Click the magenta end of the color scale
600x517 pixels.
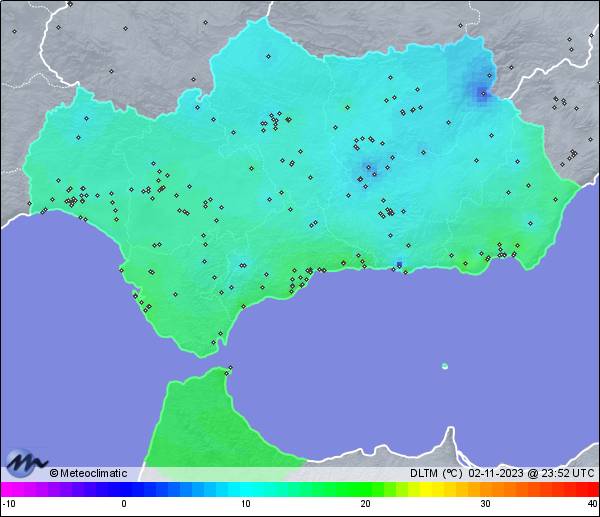coord(8,489)
